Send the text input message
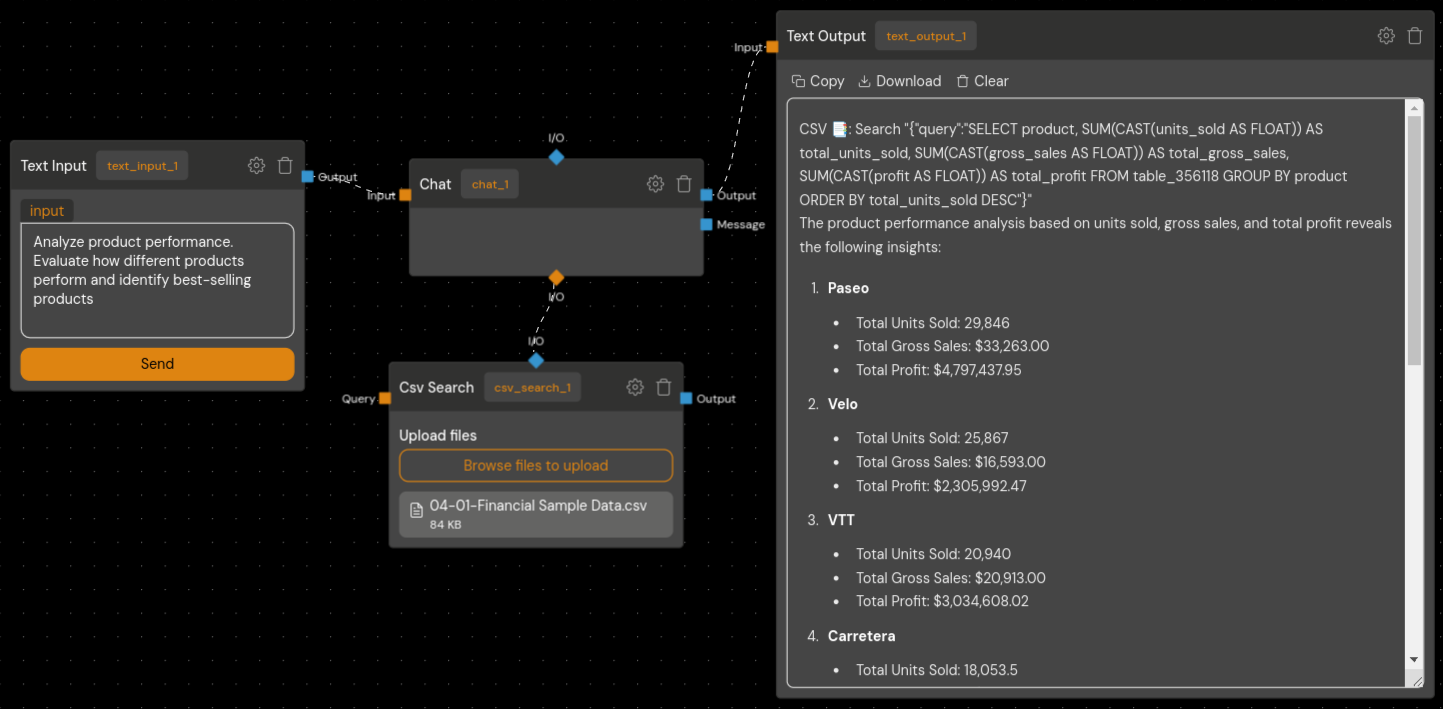This screenshot has width=1443, height=709. coord(157,364)
